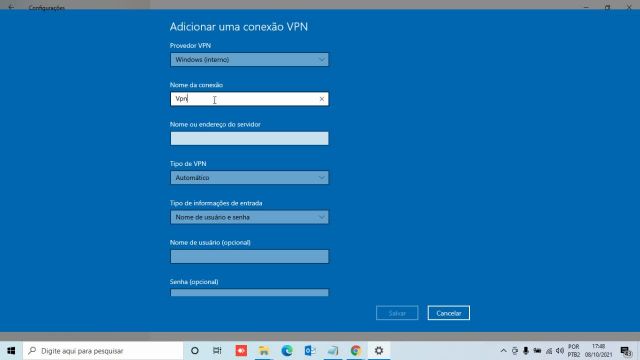Image resolution: width=640 pixels, height=360 pixels.
Task: Select the Settings gear on the taskbar
Action: (x=379, y=351)
